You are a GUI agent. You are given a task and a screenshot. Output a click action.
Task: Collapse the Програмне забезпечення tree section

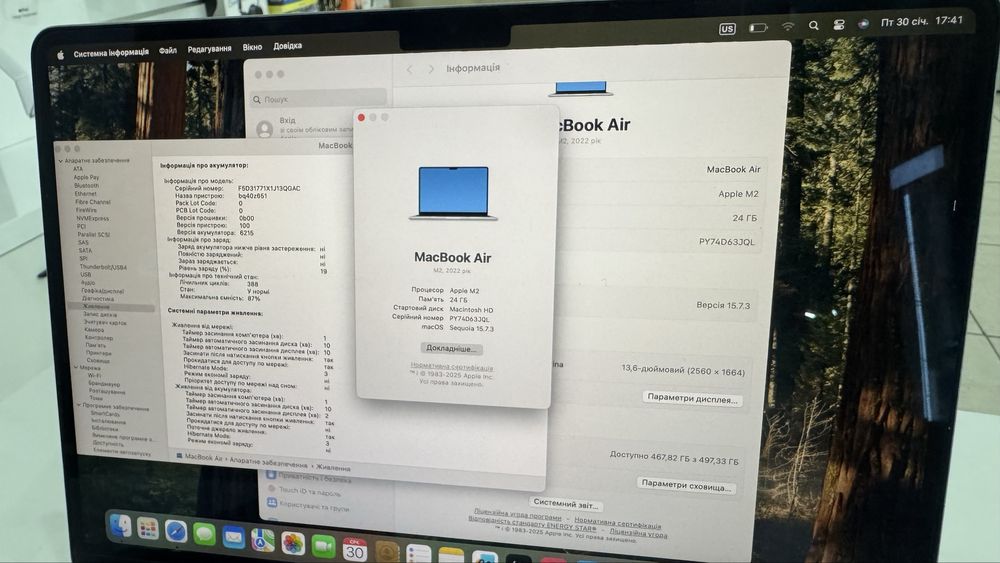pos(79,406)
